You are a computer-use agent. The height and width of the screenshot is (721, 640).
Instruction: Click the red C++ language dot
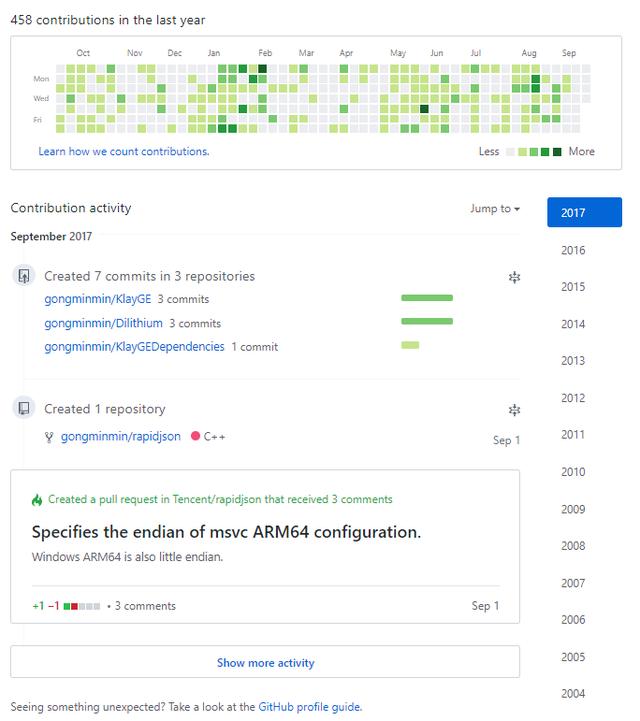coord(195,437)
